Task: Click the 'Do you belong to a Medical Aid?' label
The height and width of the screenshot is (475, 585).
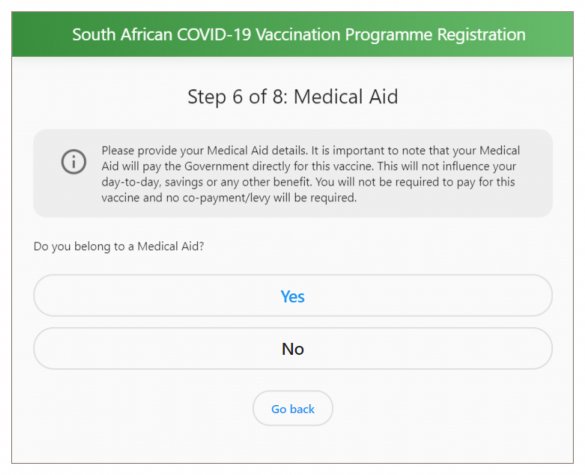Action: click(x=119, y=247)
